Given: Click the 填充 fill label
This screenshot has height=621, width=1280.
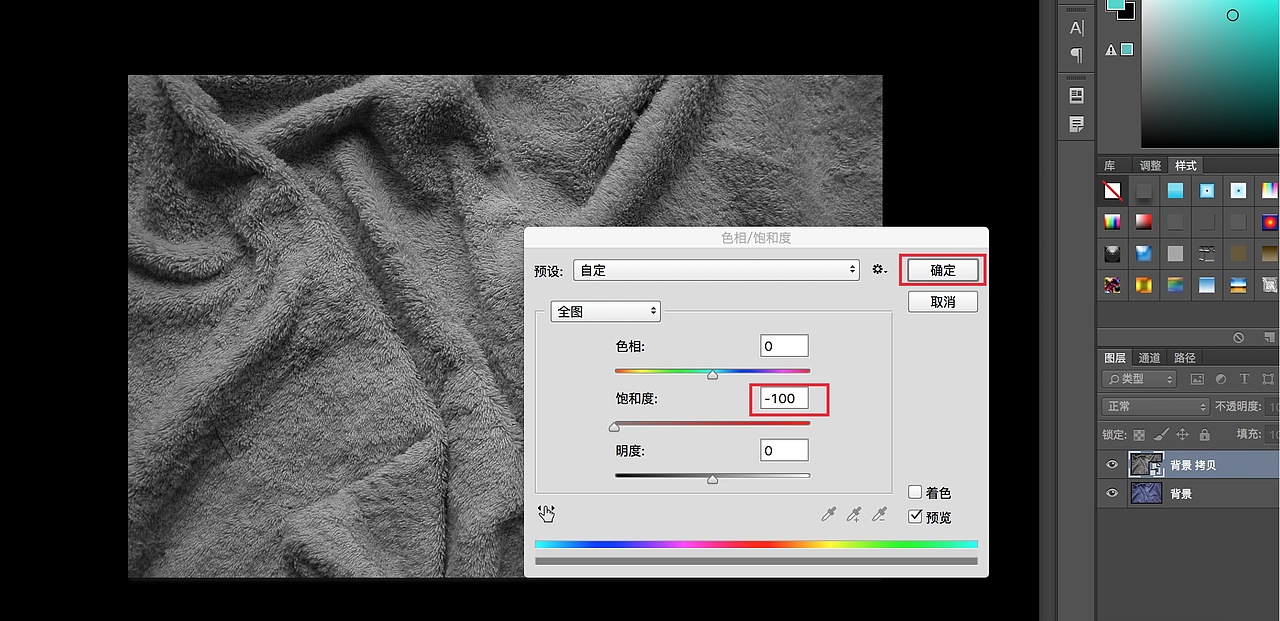Looking at the screenshot, I should [x=1248, y=434].
